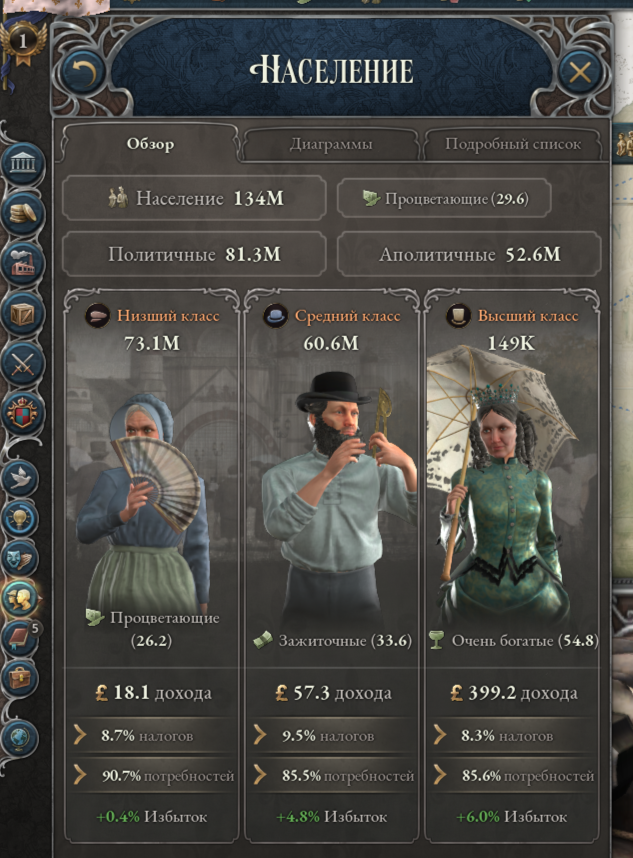This screenshot has height=858, width=633.
Task: Expand the 8.3% налогов row for upper class
Action: coord(512,736)
